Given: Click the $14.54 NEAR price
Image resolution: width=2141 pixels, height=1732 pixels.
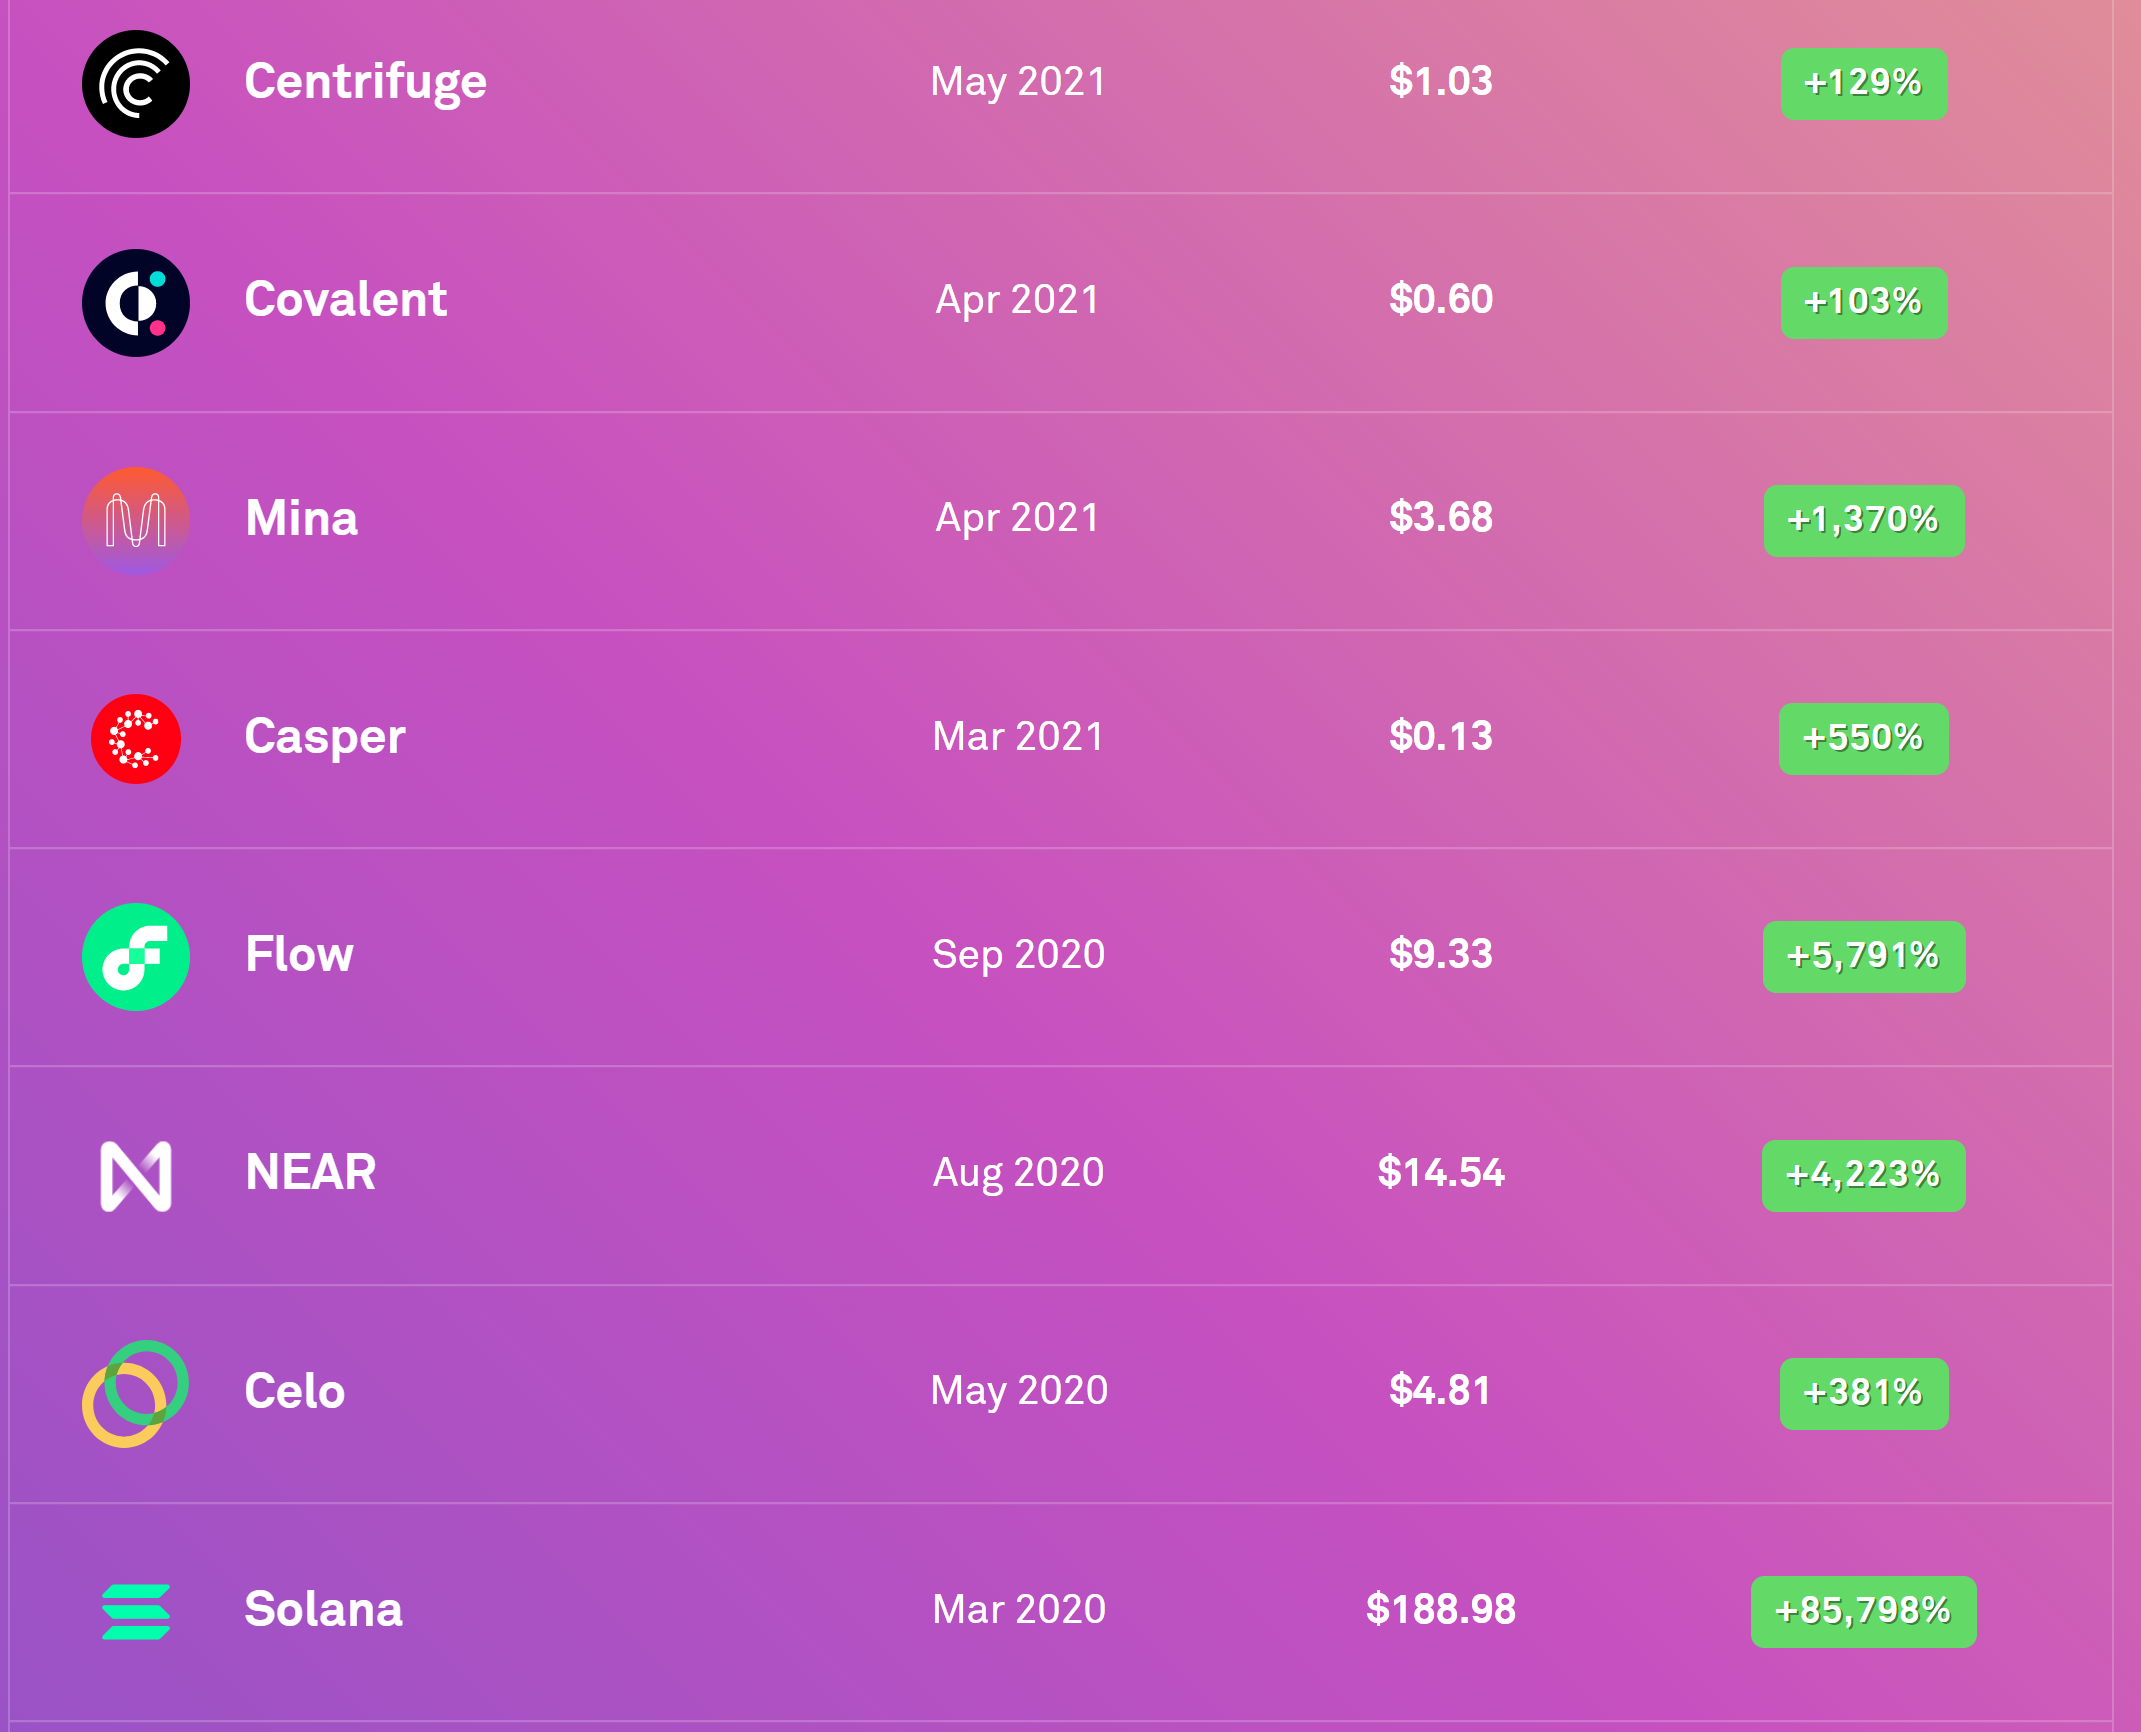Looking at the screenshot, I should coord(1441,1173).
